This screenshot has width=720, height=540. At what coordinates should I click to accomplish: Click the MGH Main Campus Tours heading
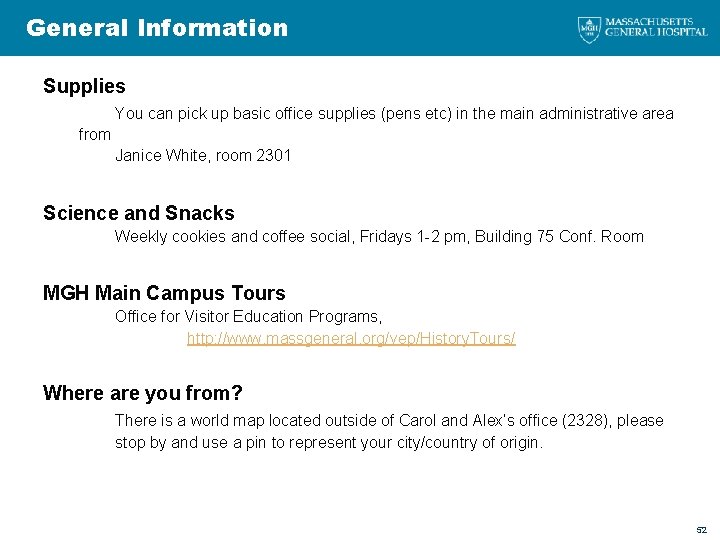pyautogui.click(x=164, y=292)
